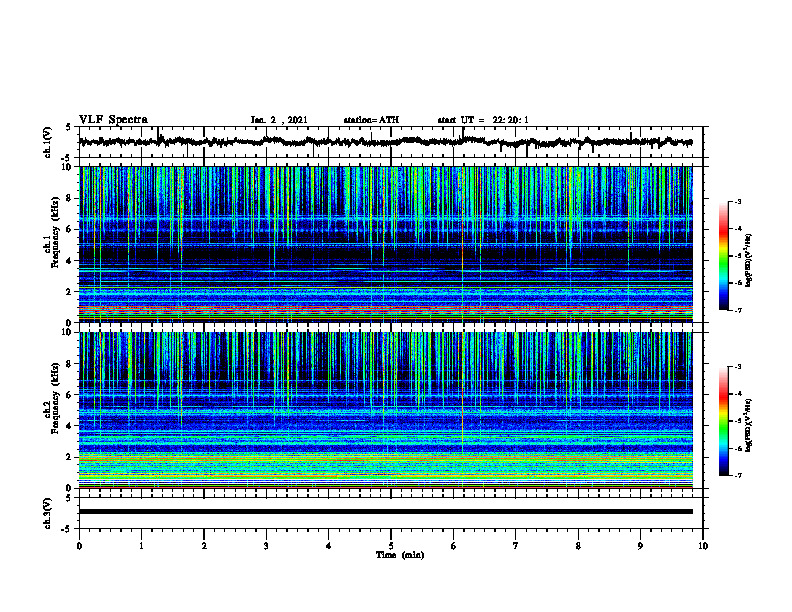Click the time axis tick label "10"
The height and width of the screenshot is (612, 792).
point(703,546)
